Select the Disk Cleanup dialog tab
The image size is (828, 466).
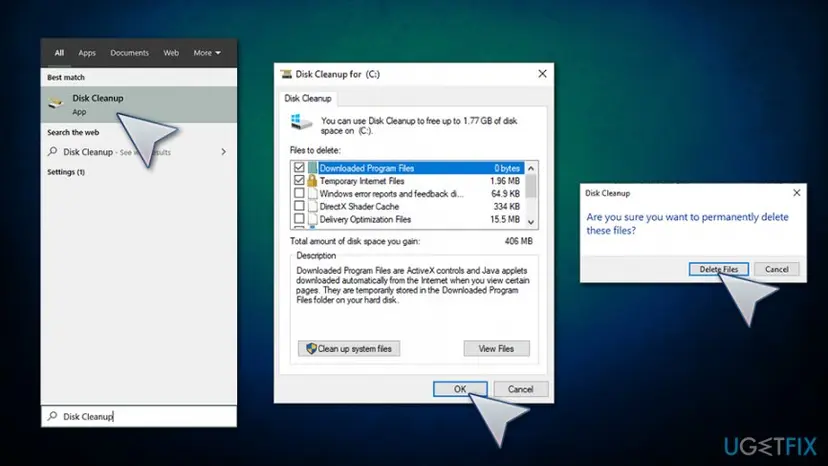(308, 98)
